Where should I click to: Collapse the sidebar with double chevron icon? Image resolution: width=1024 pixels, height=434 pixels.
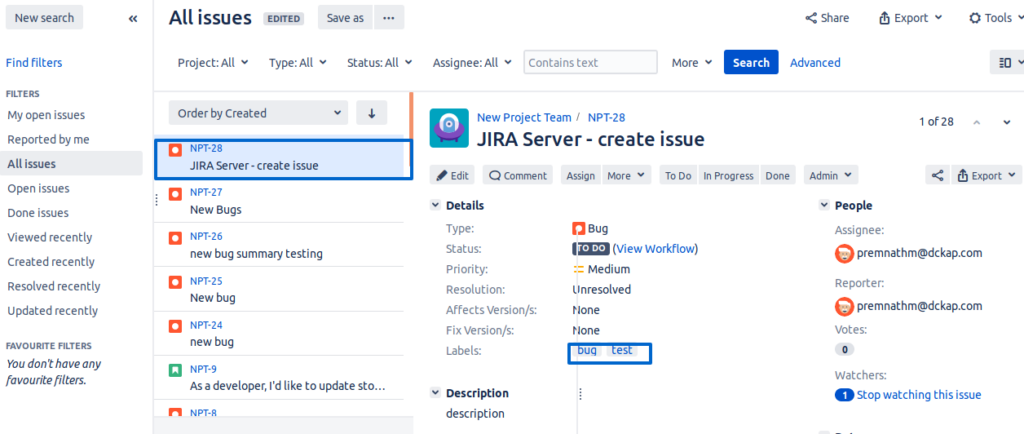pos(133,18)
